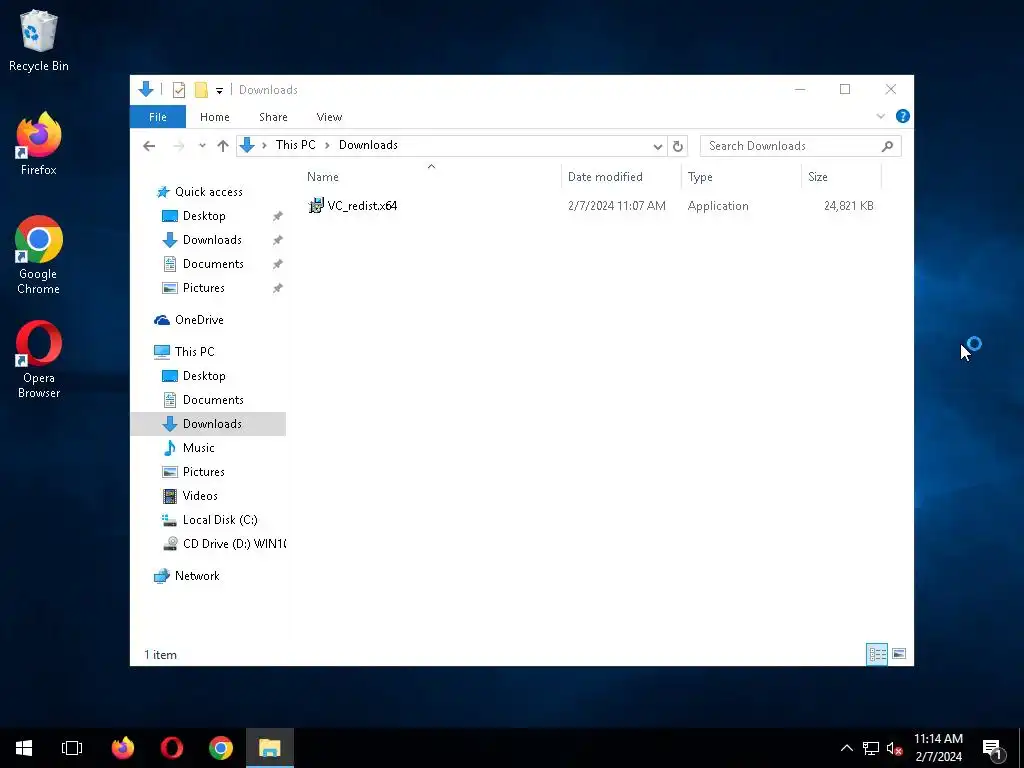The height and width of the screenshot is (768, 1024).
Task: Expand the ribbon with the chevron
Action: 880,116
